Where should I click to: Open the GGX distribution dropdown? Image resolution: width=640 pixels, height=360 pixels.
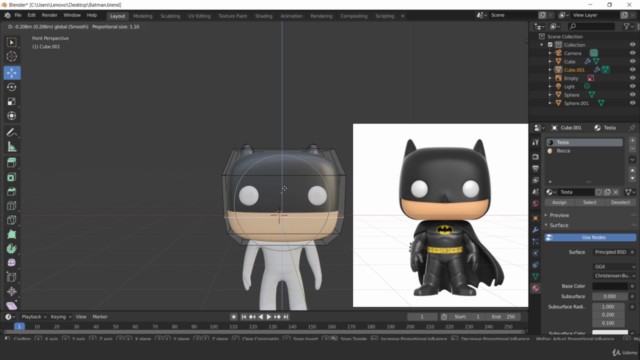pos(614,267)
